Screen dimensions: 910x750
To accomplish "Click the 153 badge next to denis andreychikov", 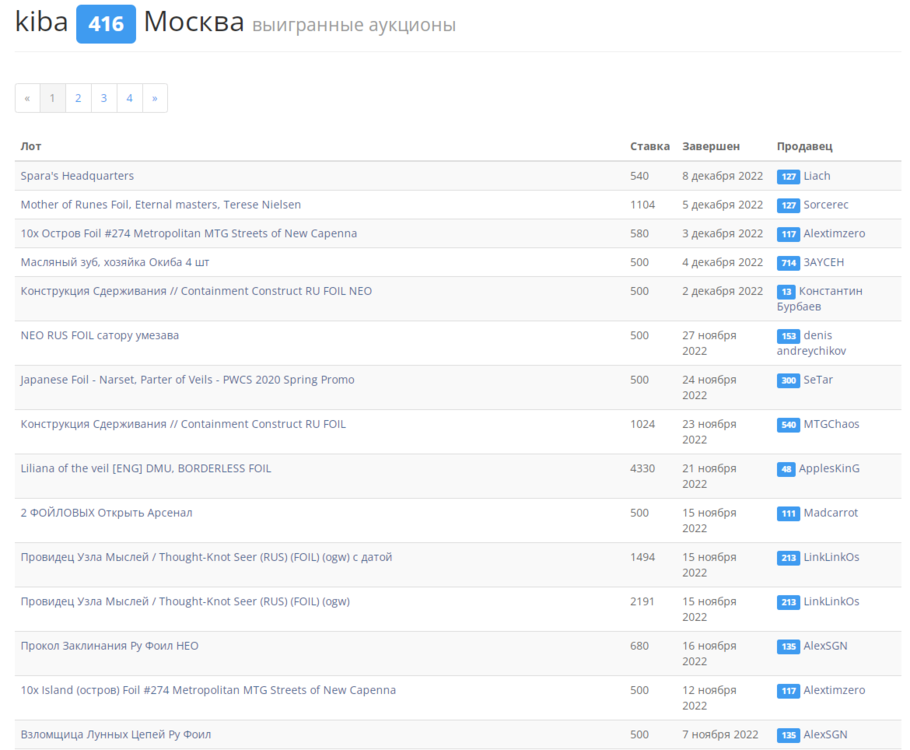I will [x=788, y=336].
